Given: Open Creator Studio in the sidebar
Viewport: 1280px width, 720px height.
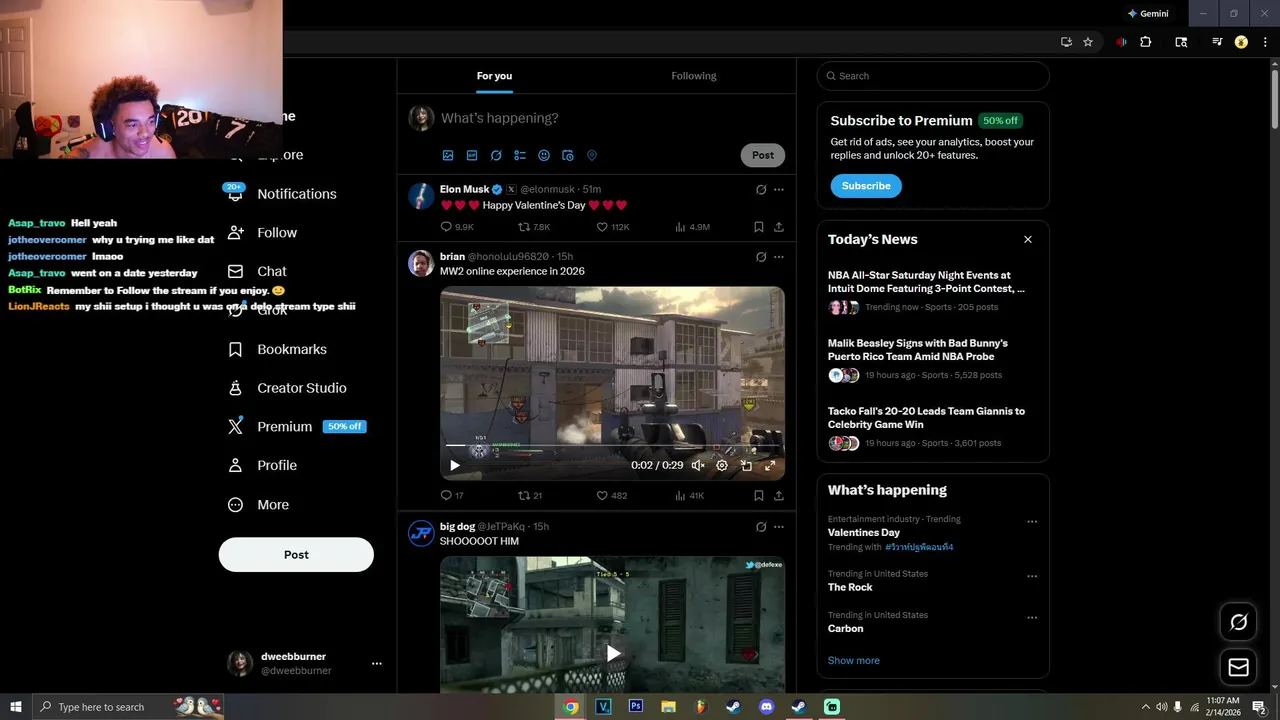Looking at the screenshot, I should (287, 388).
